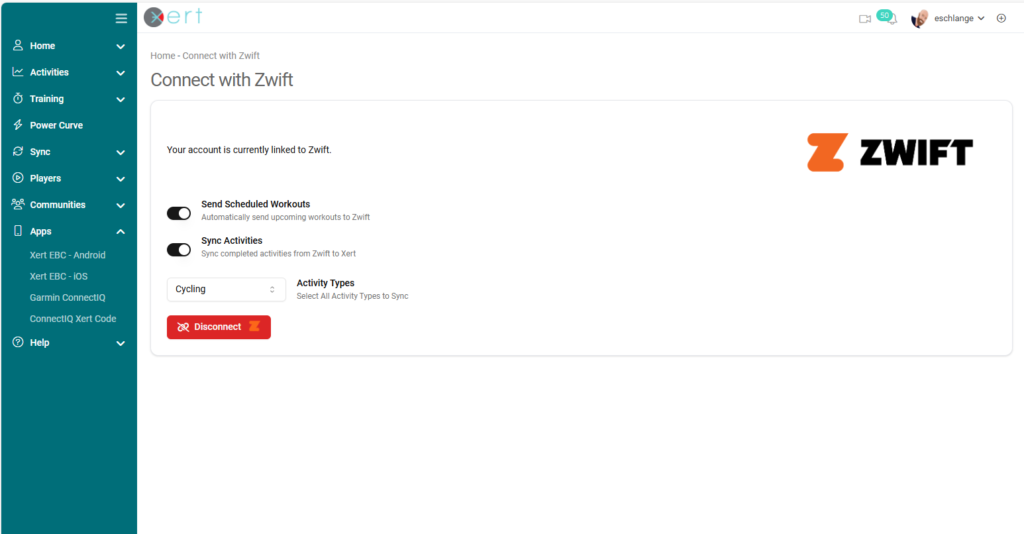The image size is (1024, 534).
Task: Open Power Curve menu item
Action: tap(56, 125)
